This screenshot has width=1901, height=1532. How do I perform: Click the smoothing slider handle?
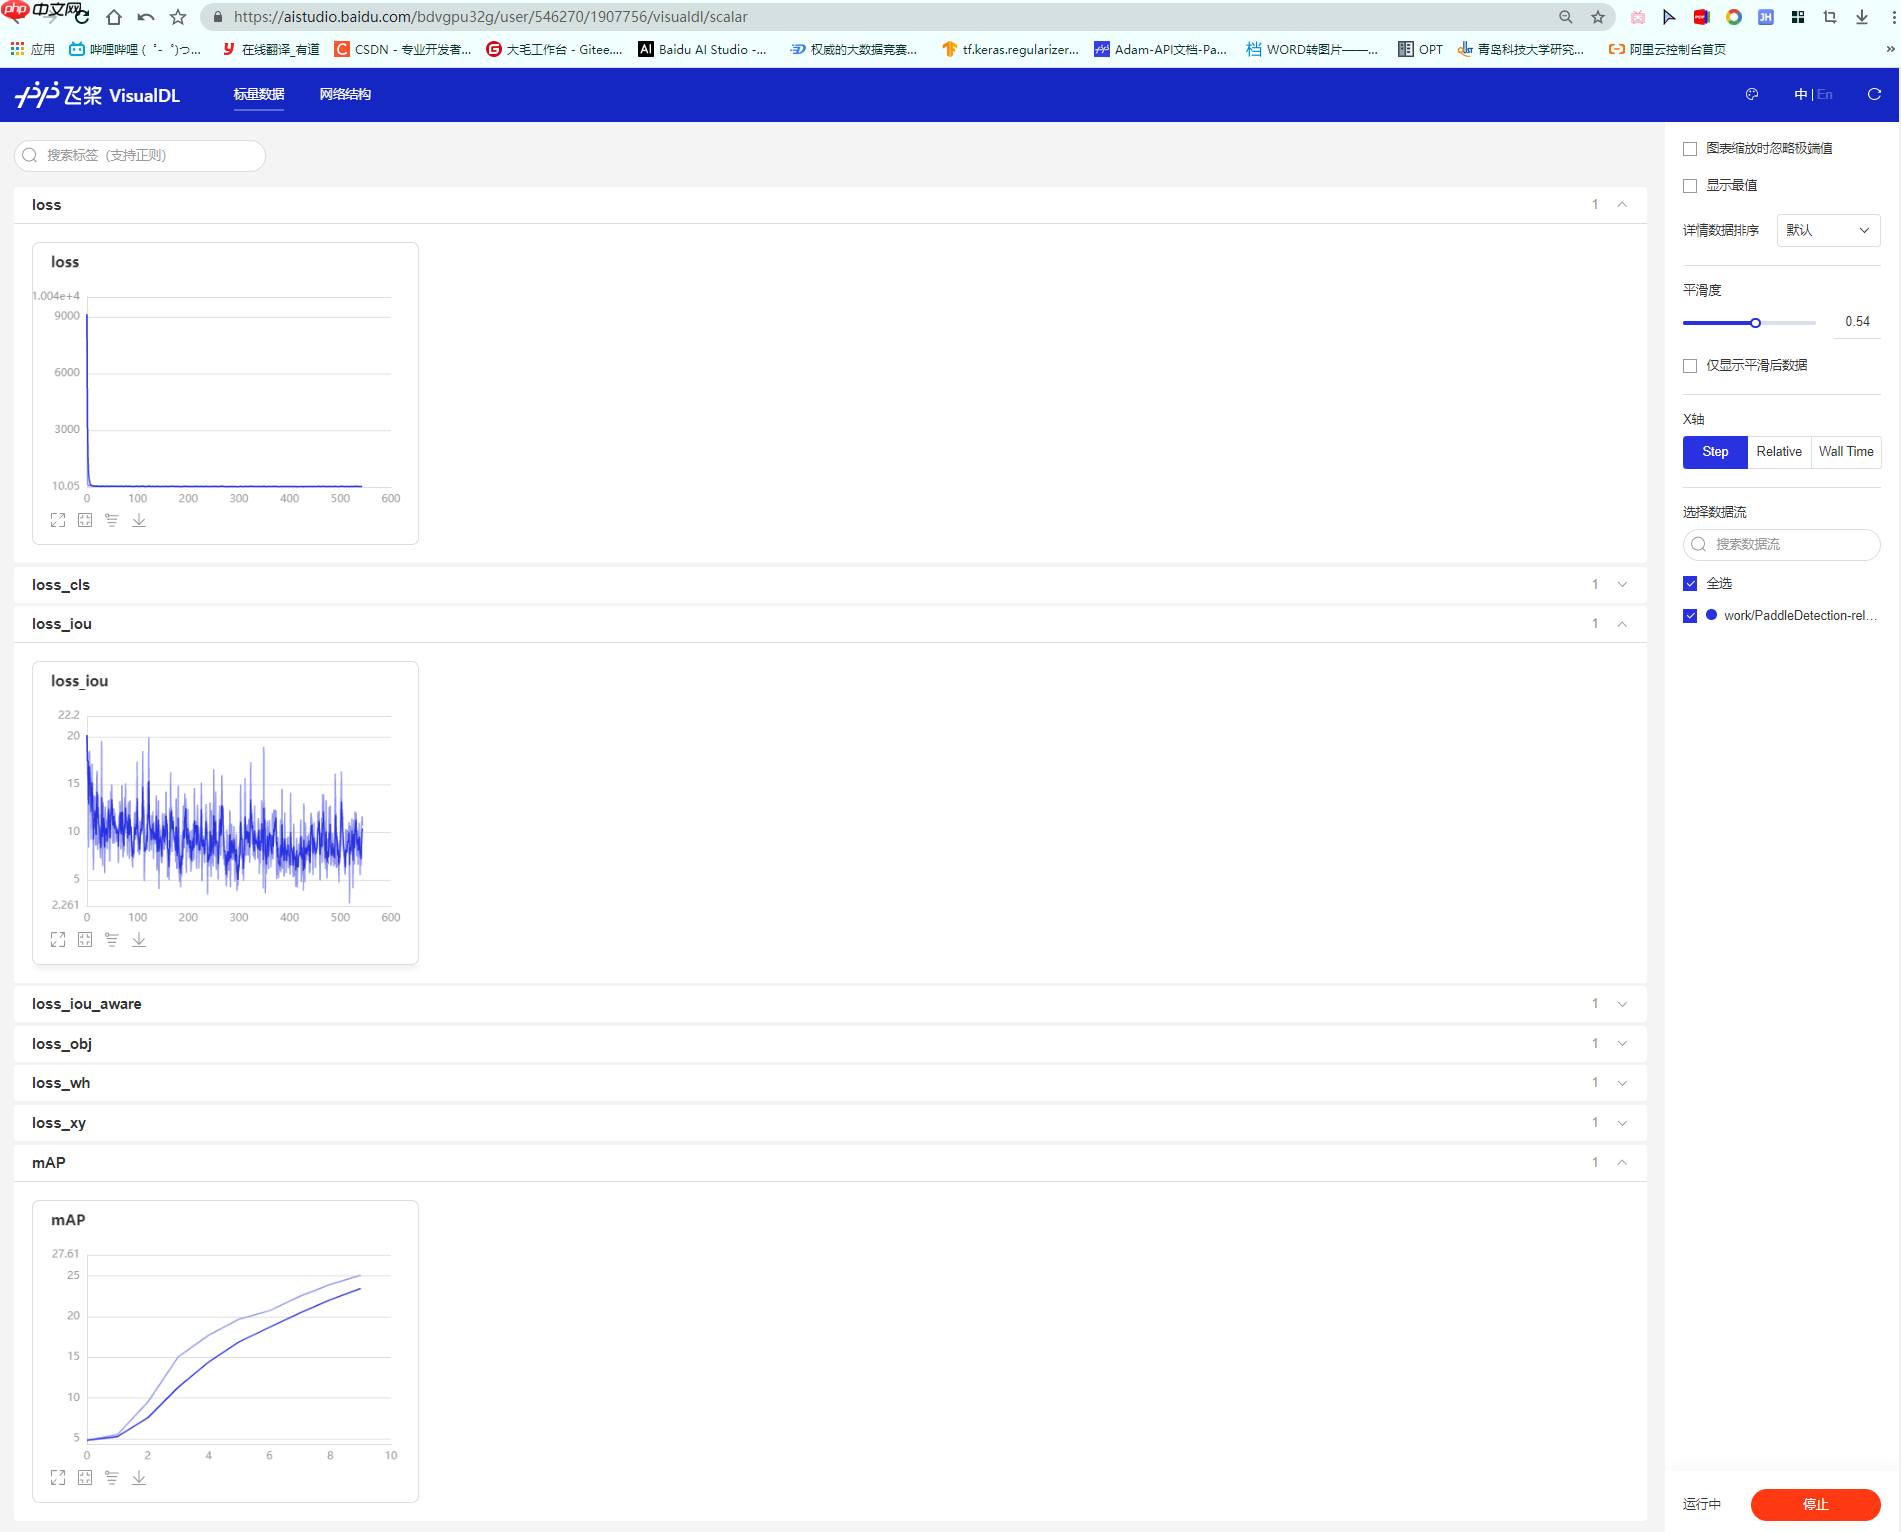click(x=1755, y=323)
